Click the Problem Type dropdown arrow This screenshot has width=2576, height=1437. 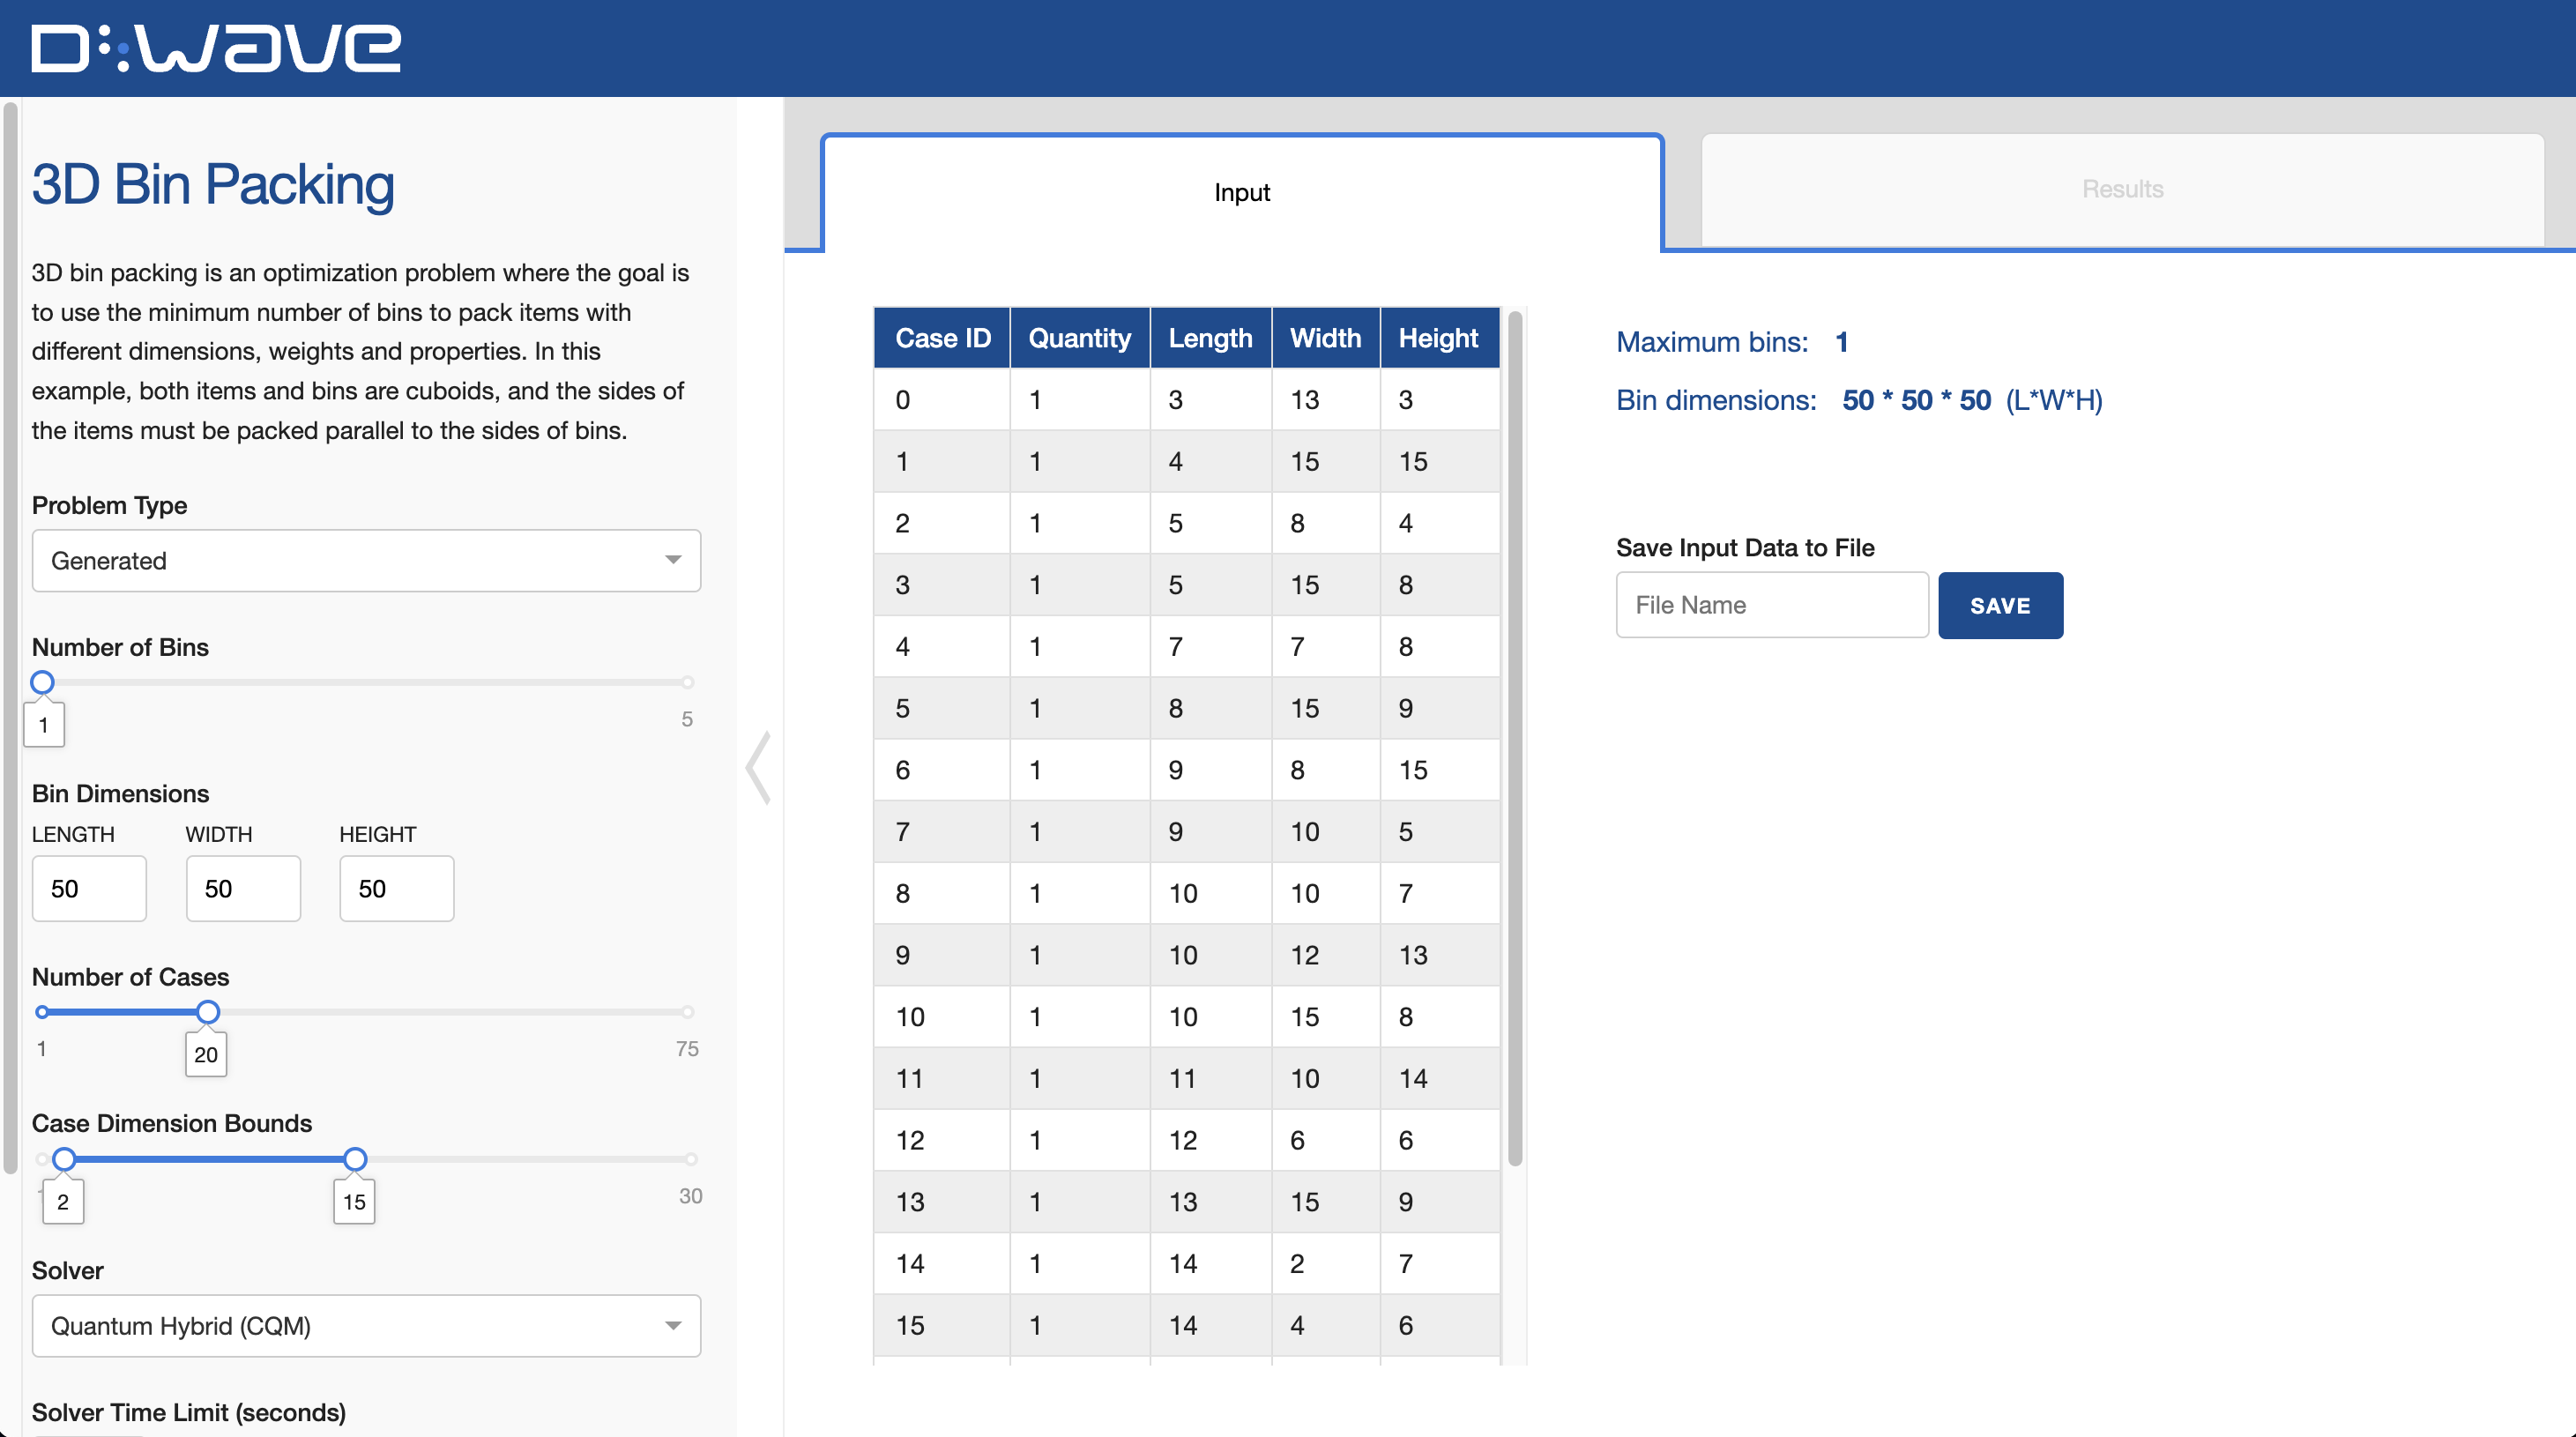pyautogui.click(x=673, y=560)
